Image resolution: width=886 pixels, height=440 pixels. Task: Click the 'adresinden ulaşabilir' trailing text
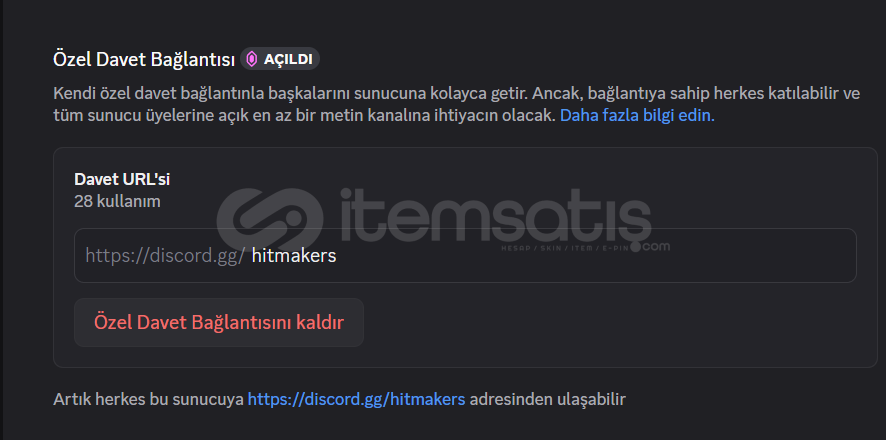click(x=548, y=399)
